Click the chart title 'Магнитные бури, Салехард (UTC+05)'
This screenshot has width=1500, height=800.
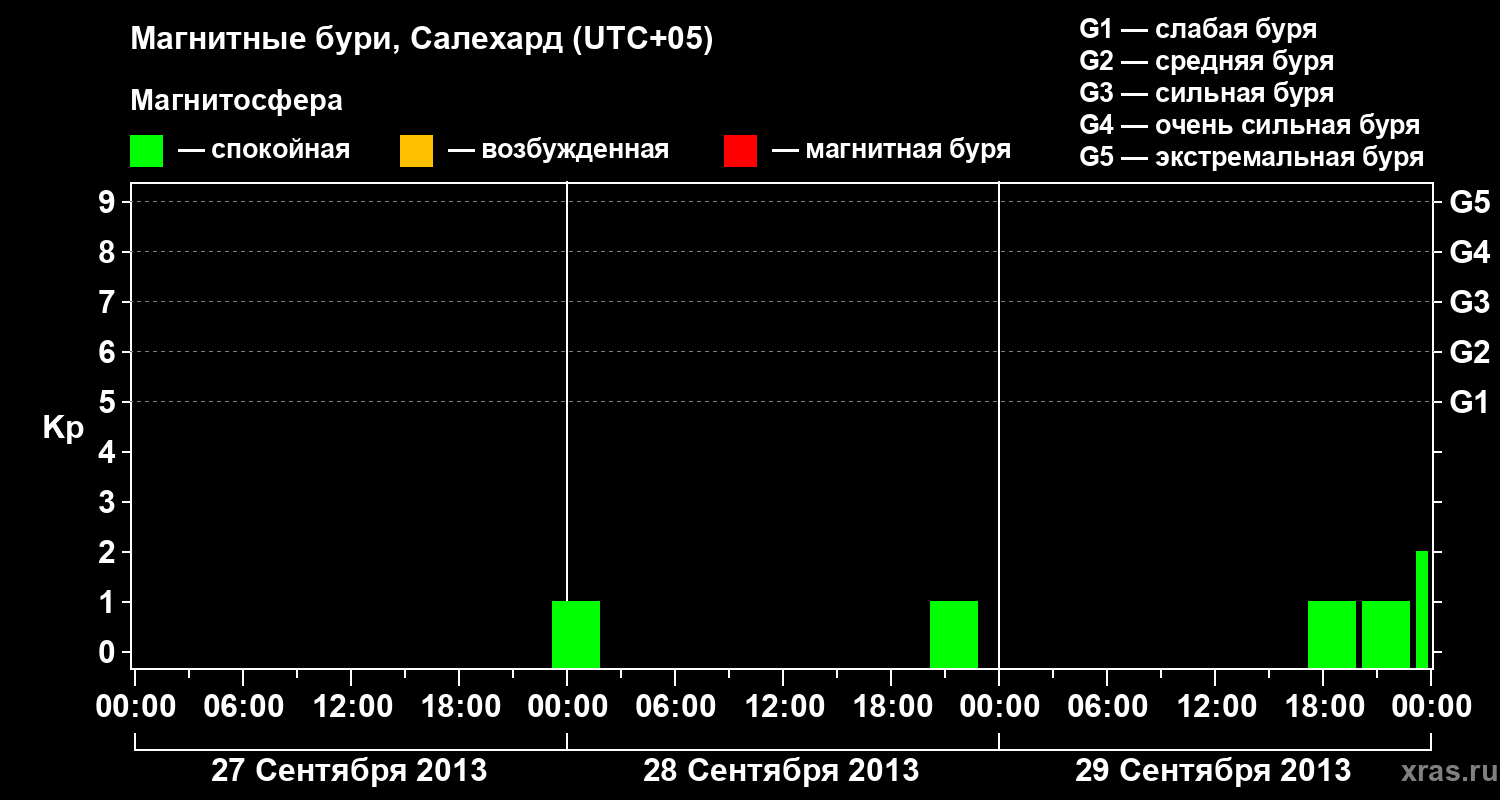(x=422, y=40)
